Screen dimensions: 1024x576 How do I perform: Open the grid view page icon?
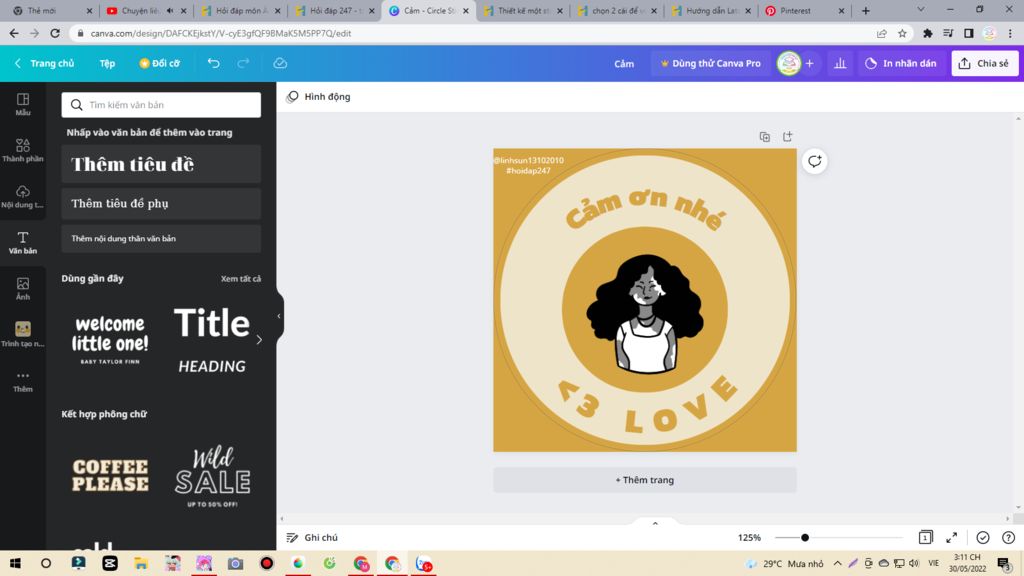pos(925,537)
